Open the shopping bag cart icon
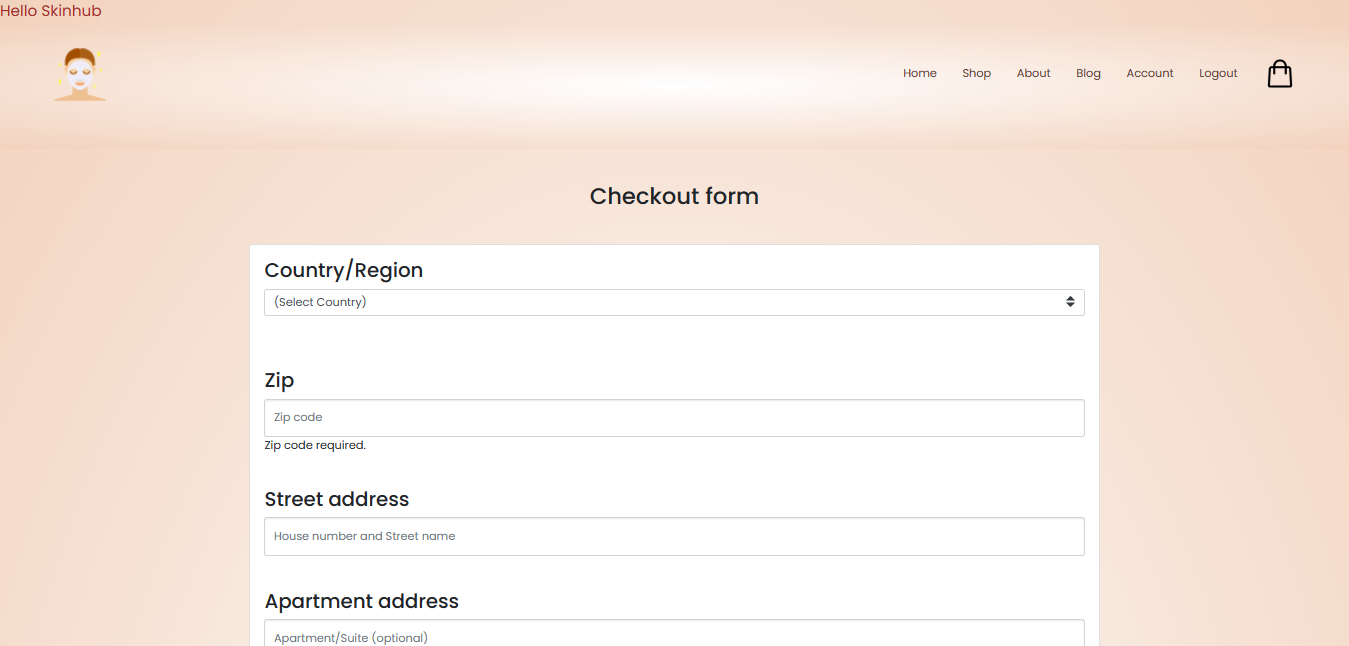 point(1279,73)
